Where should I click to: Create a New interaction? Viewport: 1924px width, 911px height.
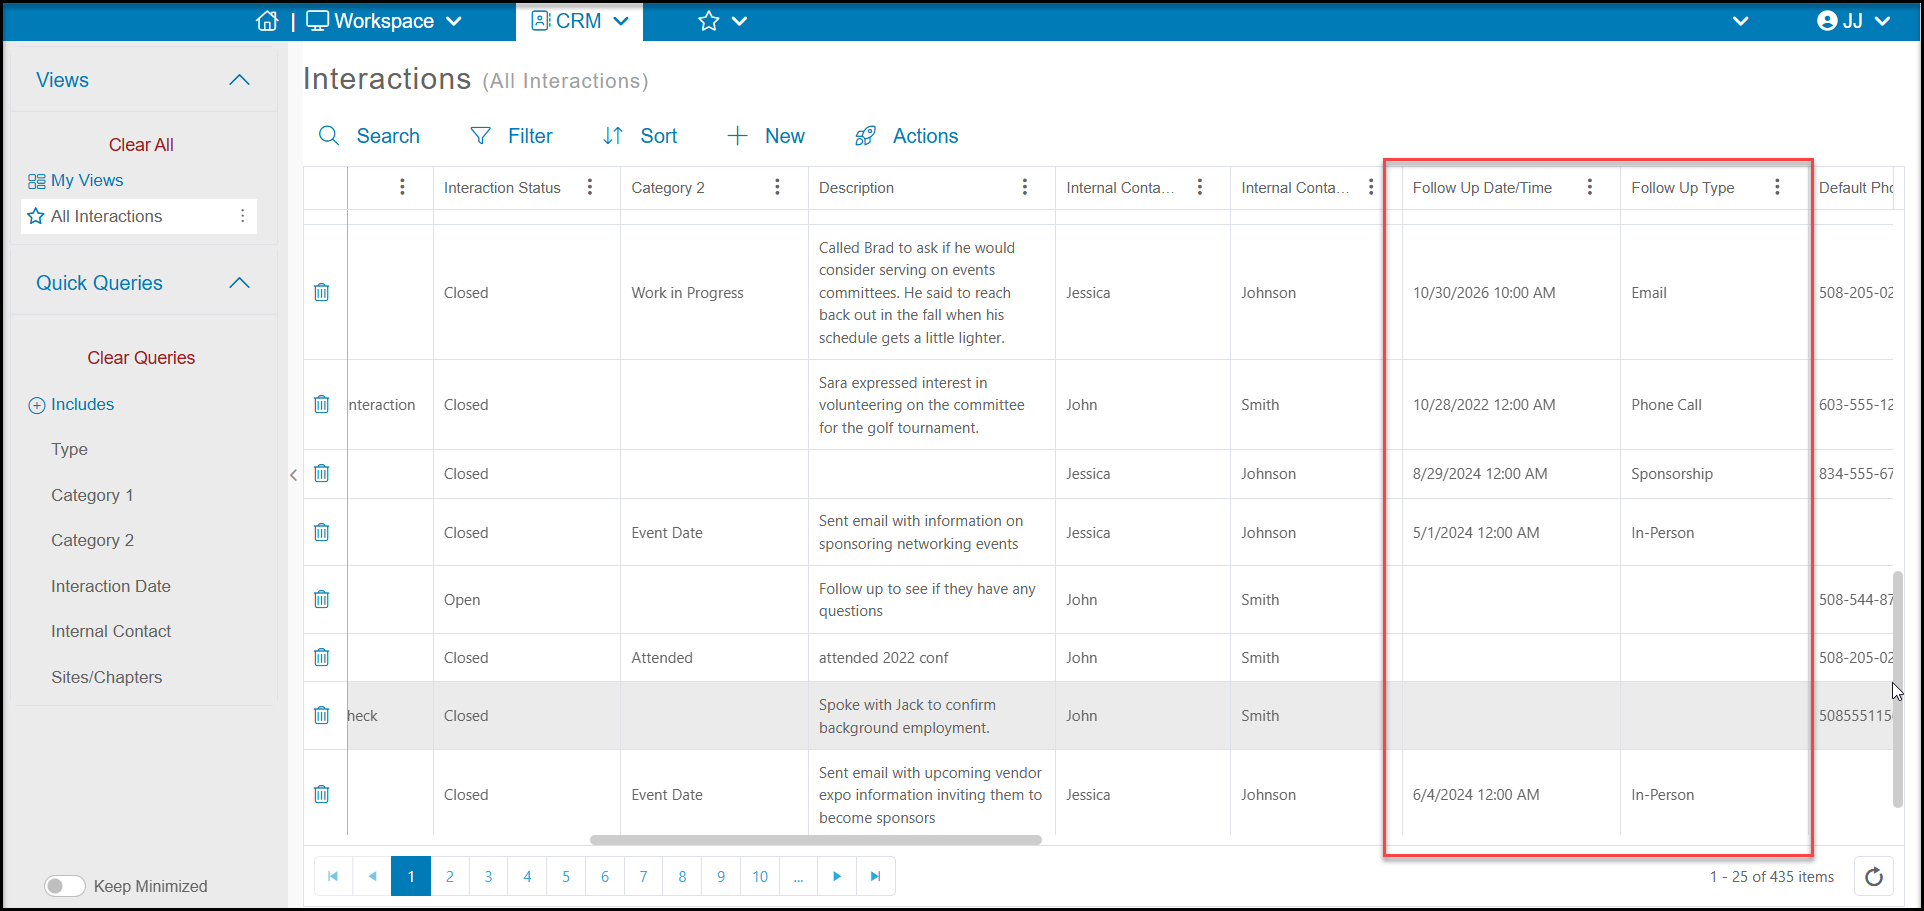point(766,136)
